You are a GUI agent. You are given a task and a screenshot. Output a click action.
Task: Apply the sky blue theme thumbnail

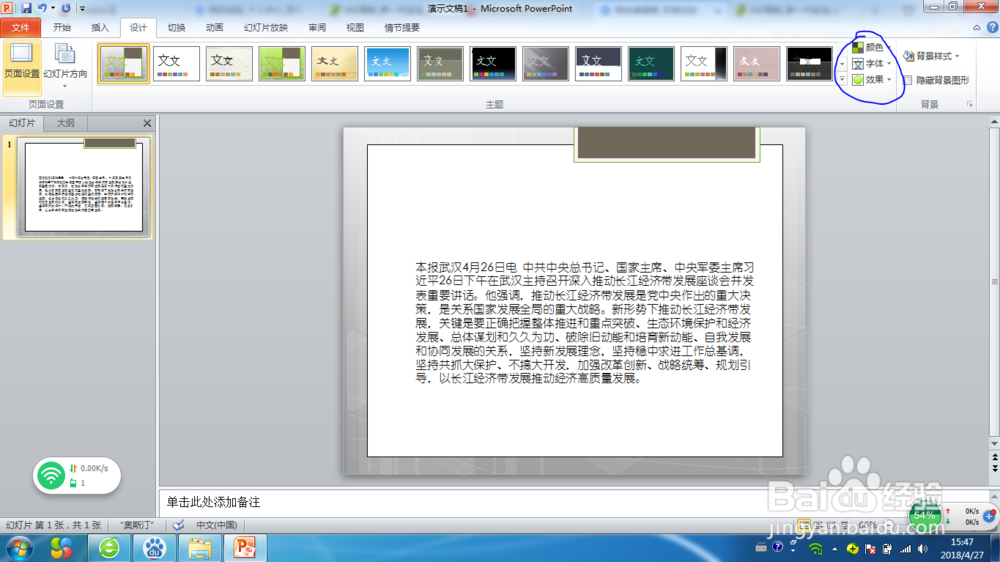387,64
